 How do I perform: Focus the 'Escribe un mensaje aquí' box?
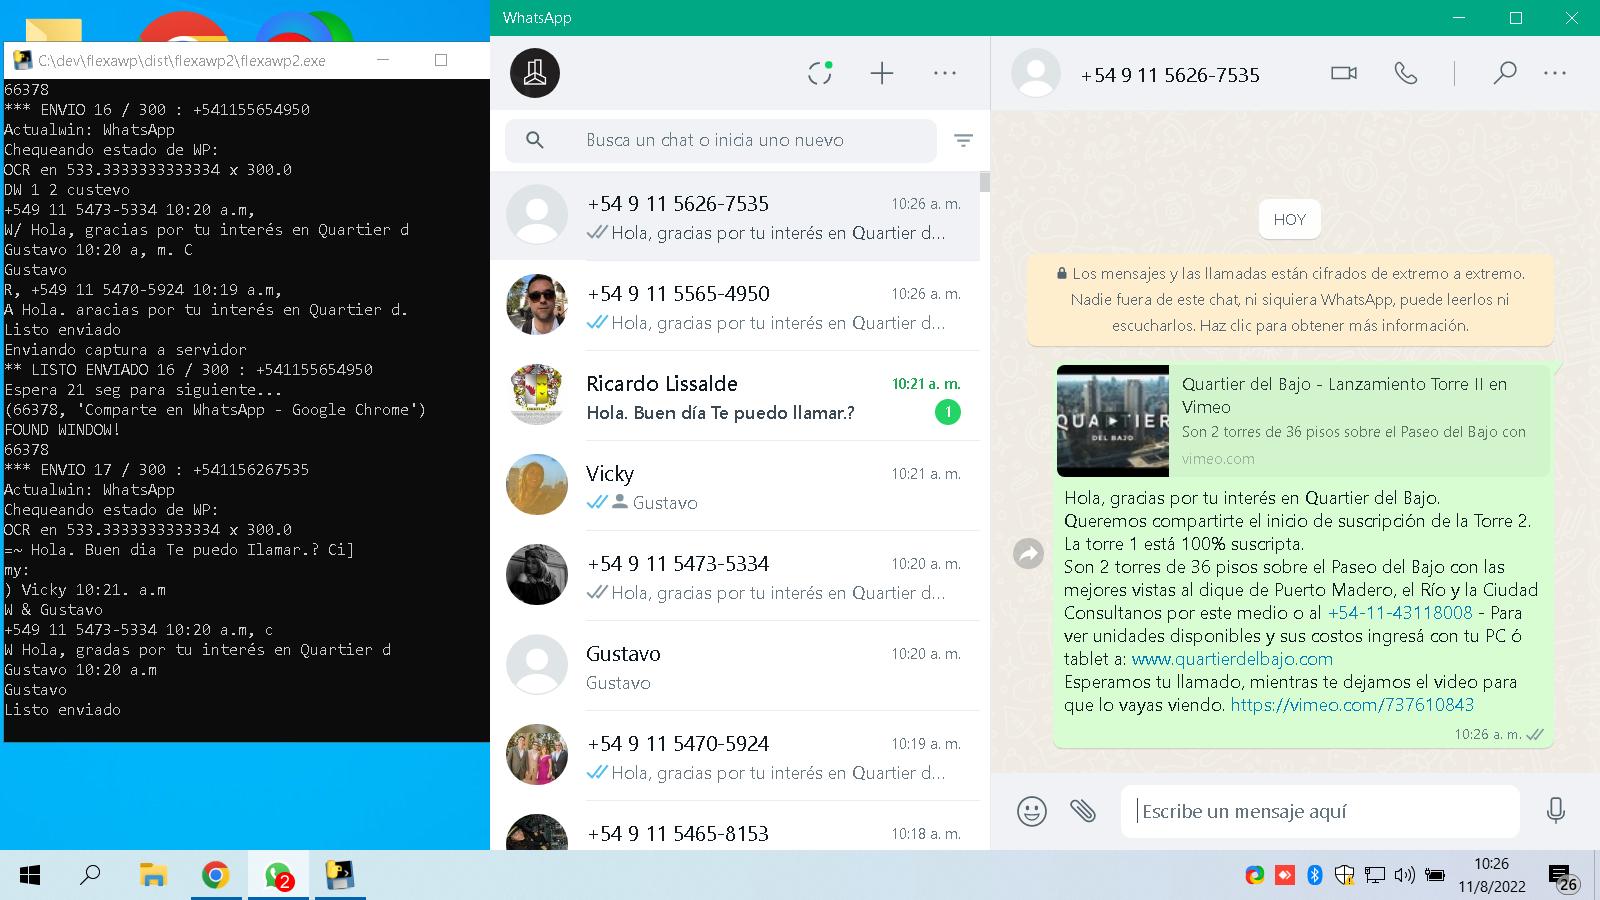click(x=1320, y=811)
